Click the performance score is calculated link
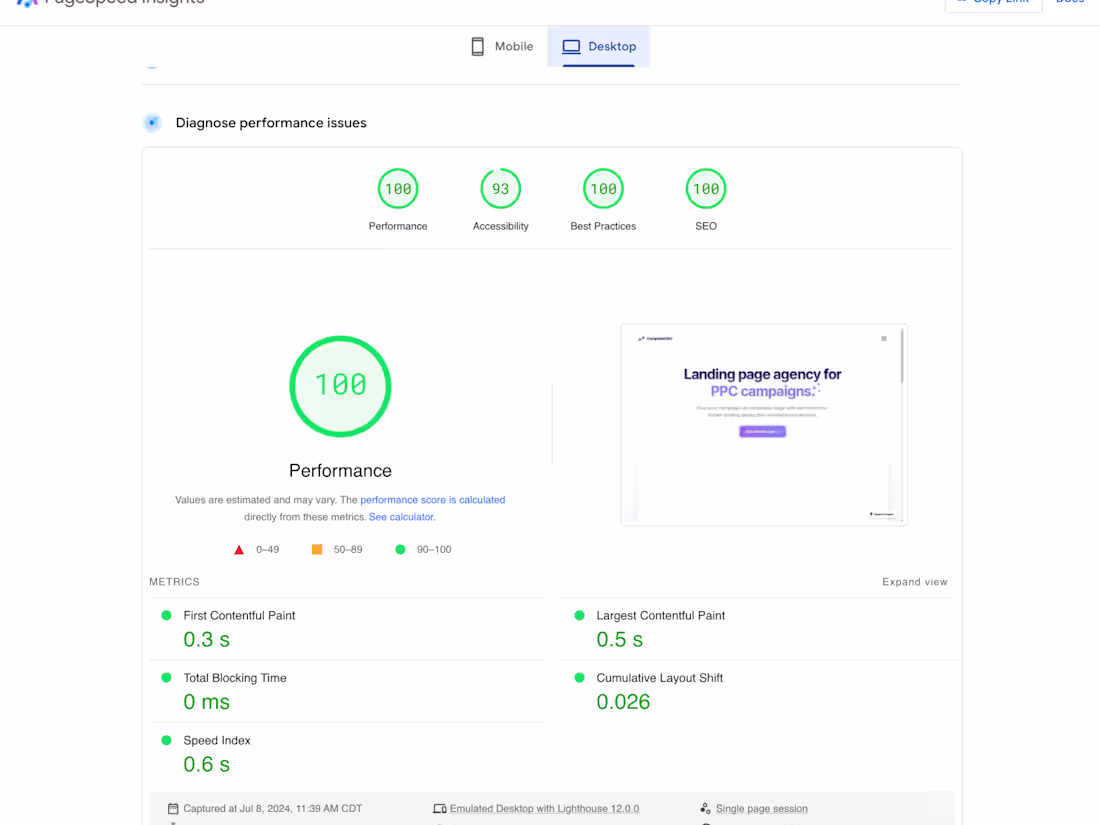Image resolution: width=1100 pixels, height=825 pixels. pos(432,499)
